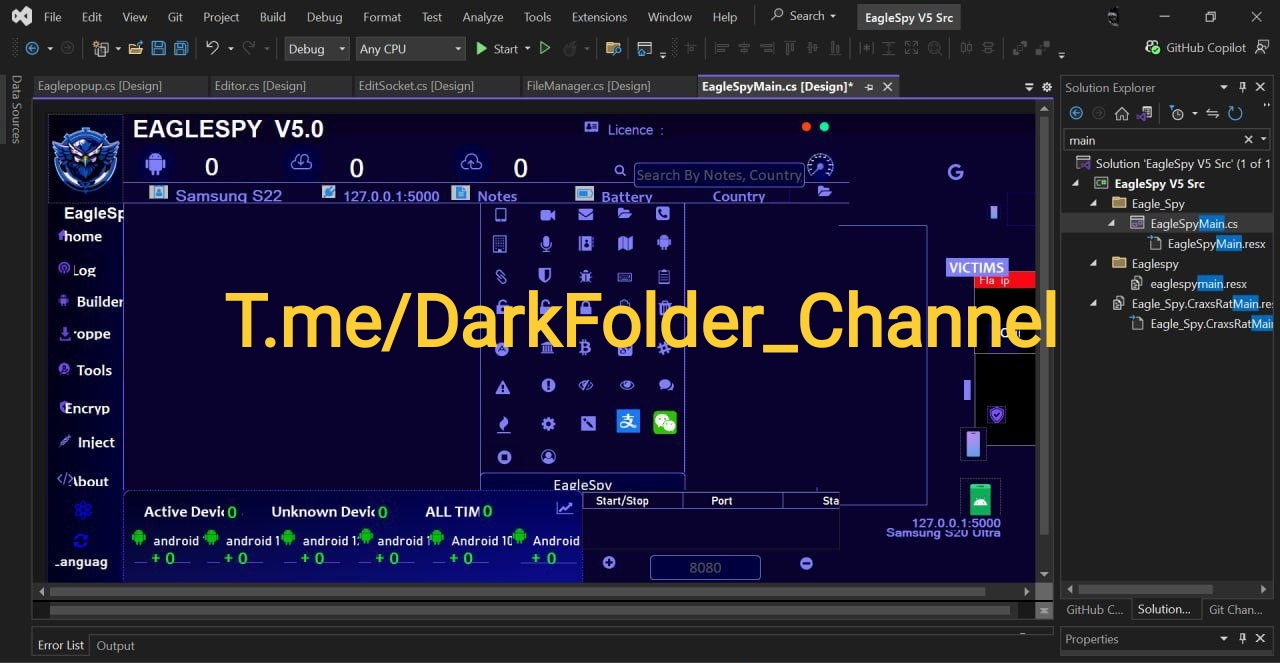Collapse the EagleSpy V5 Src project node
The height and width of the screenshot is (663, 1280).
click(1077, 183)
